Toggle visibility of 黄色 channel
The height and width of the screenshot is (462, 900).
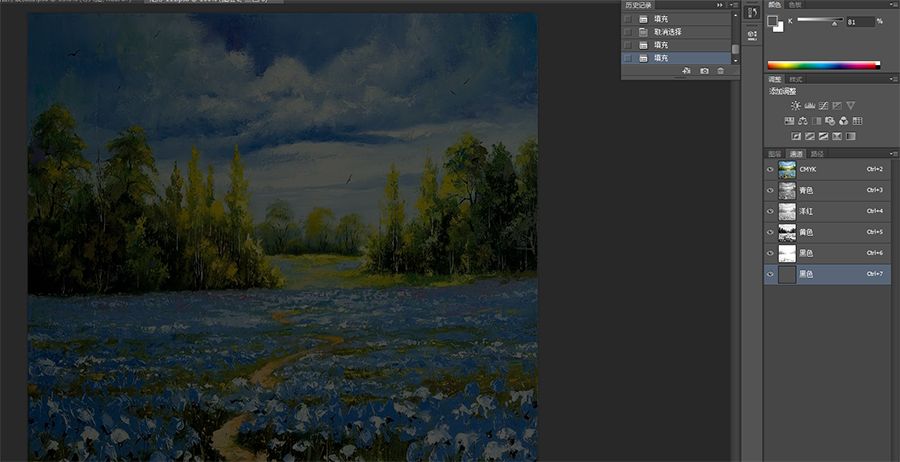[x=770, y=232]
